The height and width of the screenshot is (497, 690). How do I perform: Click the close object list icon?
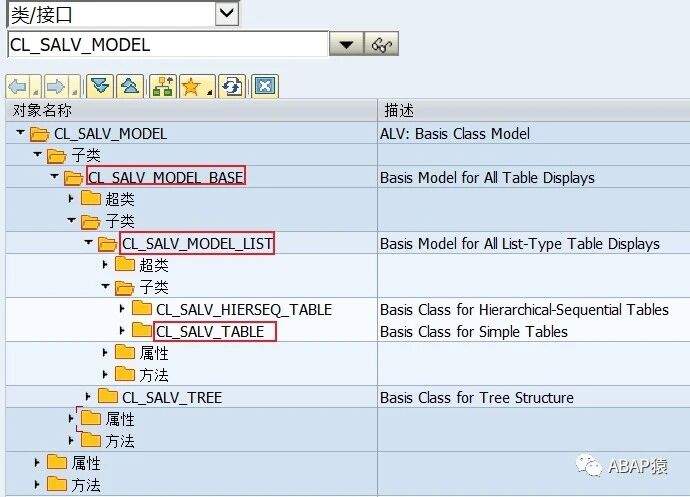click(265, 86)
